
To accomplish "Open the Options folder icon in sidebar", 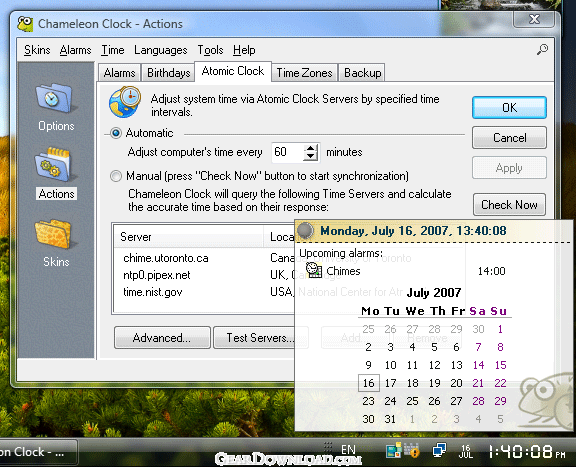I will [56, 98].
